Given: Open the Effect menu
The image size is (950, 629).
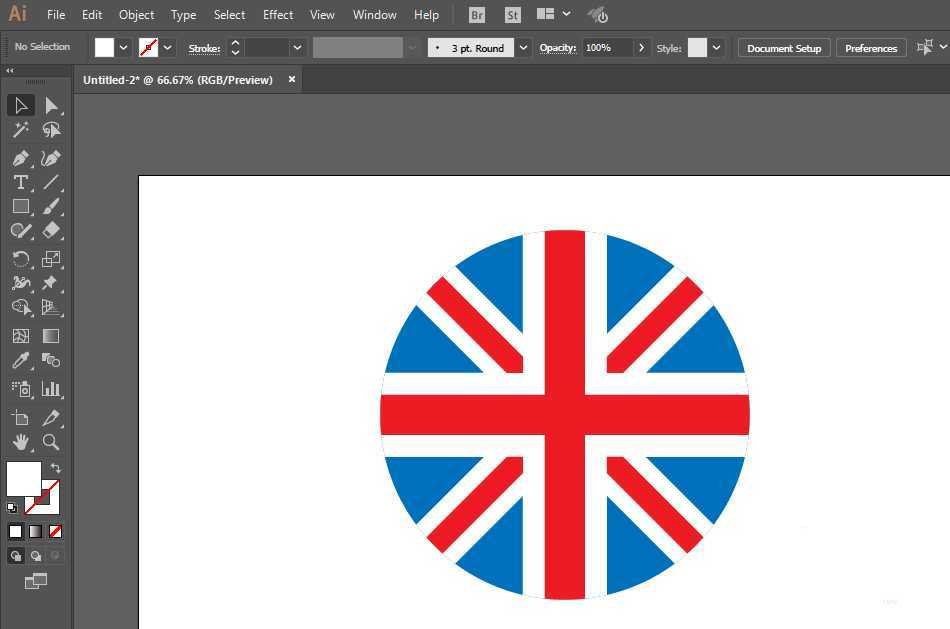Looking at the screenshot, I should click(x=278, y=15).
